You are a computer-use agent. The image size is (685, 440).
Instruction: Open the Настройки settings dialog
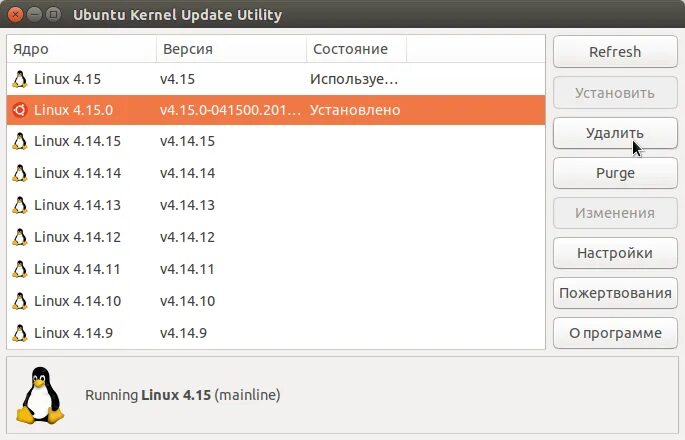pyautogui.click(x=615, y=253)
